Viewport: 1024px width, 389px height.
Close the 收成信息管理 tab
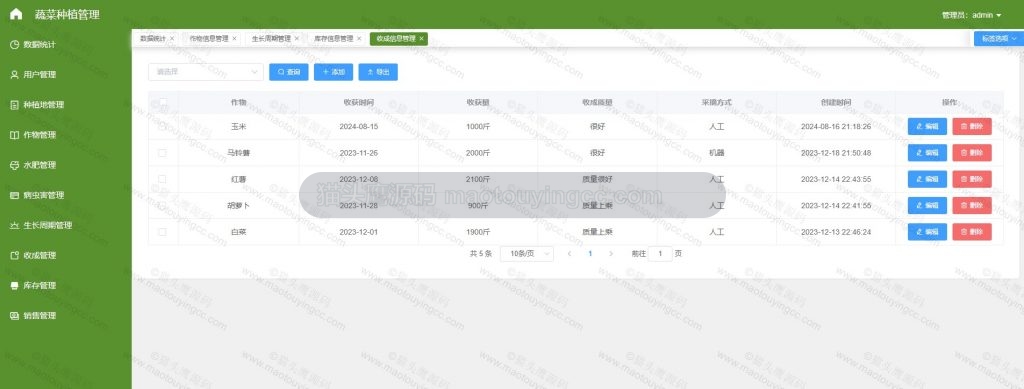tap(421, 39)
